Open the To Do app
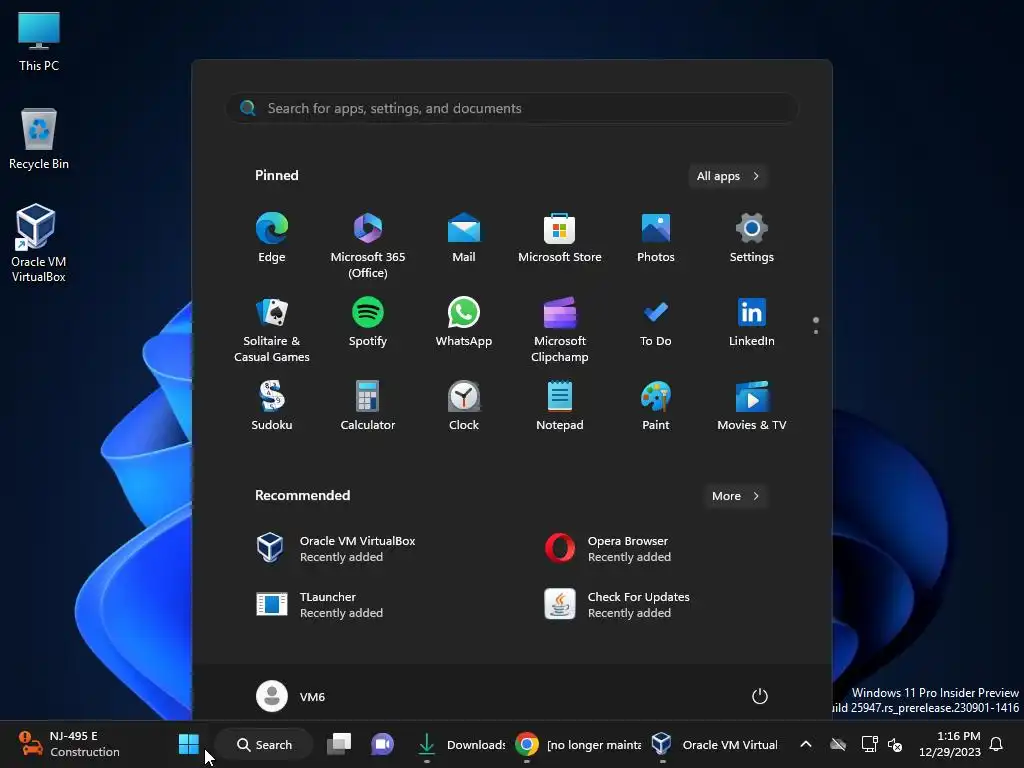The height and width of the screenshot is (768, 1024). coord(656,322)
